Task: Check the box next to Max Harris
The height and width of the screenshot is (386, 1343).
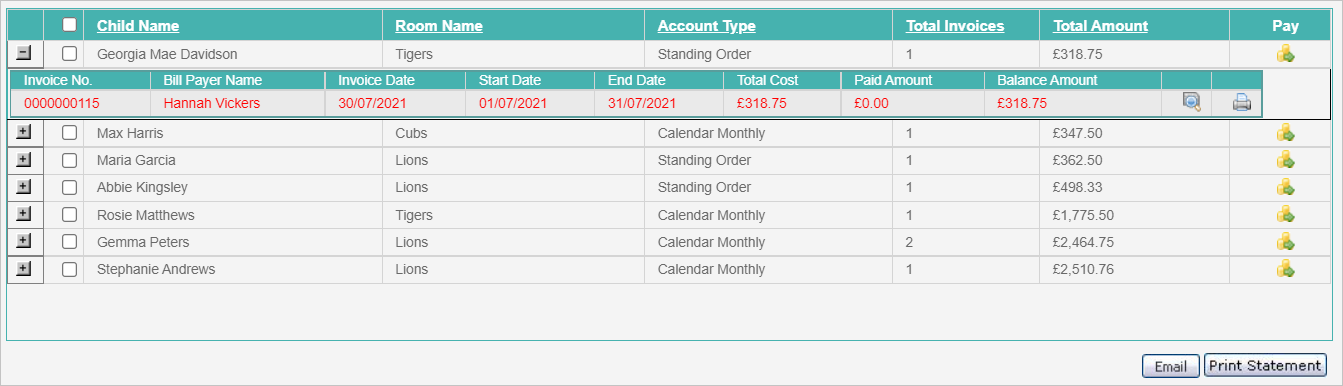Action: [x=69, y=133]
